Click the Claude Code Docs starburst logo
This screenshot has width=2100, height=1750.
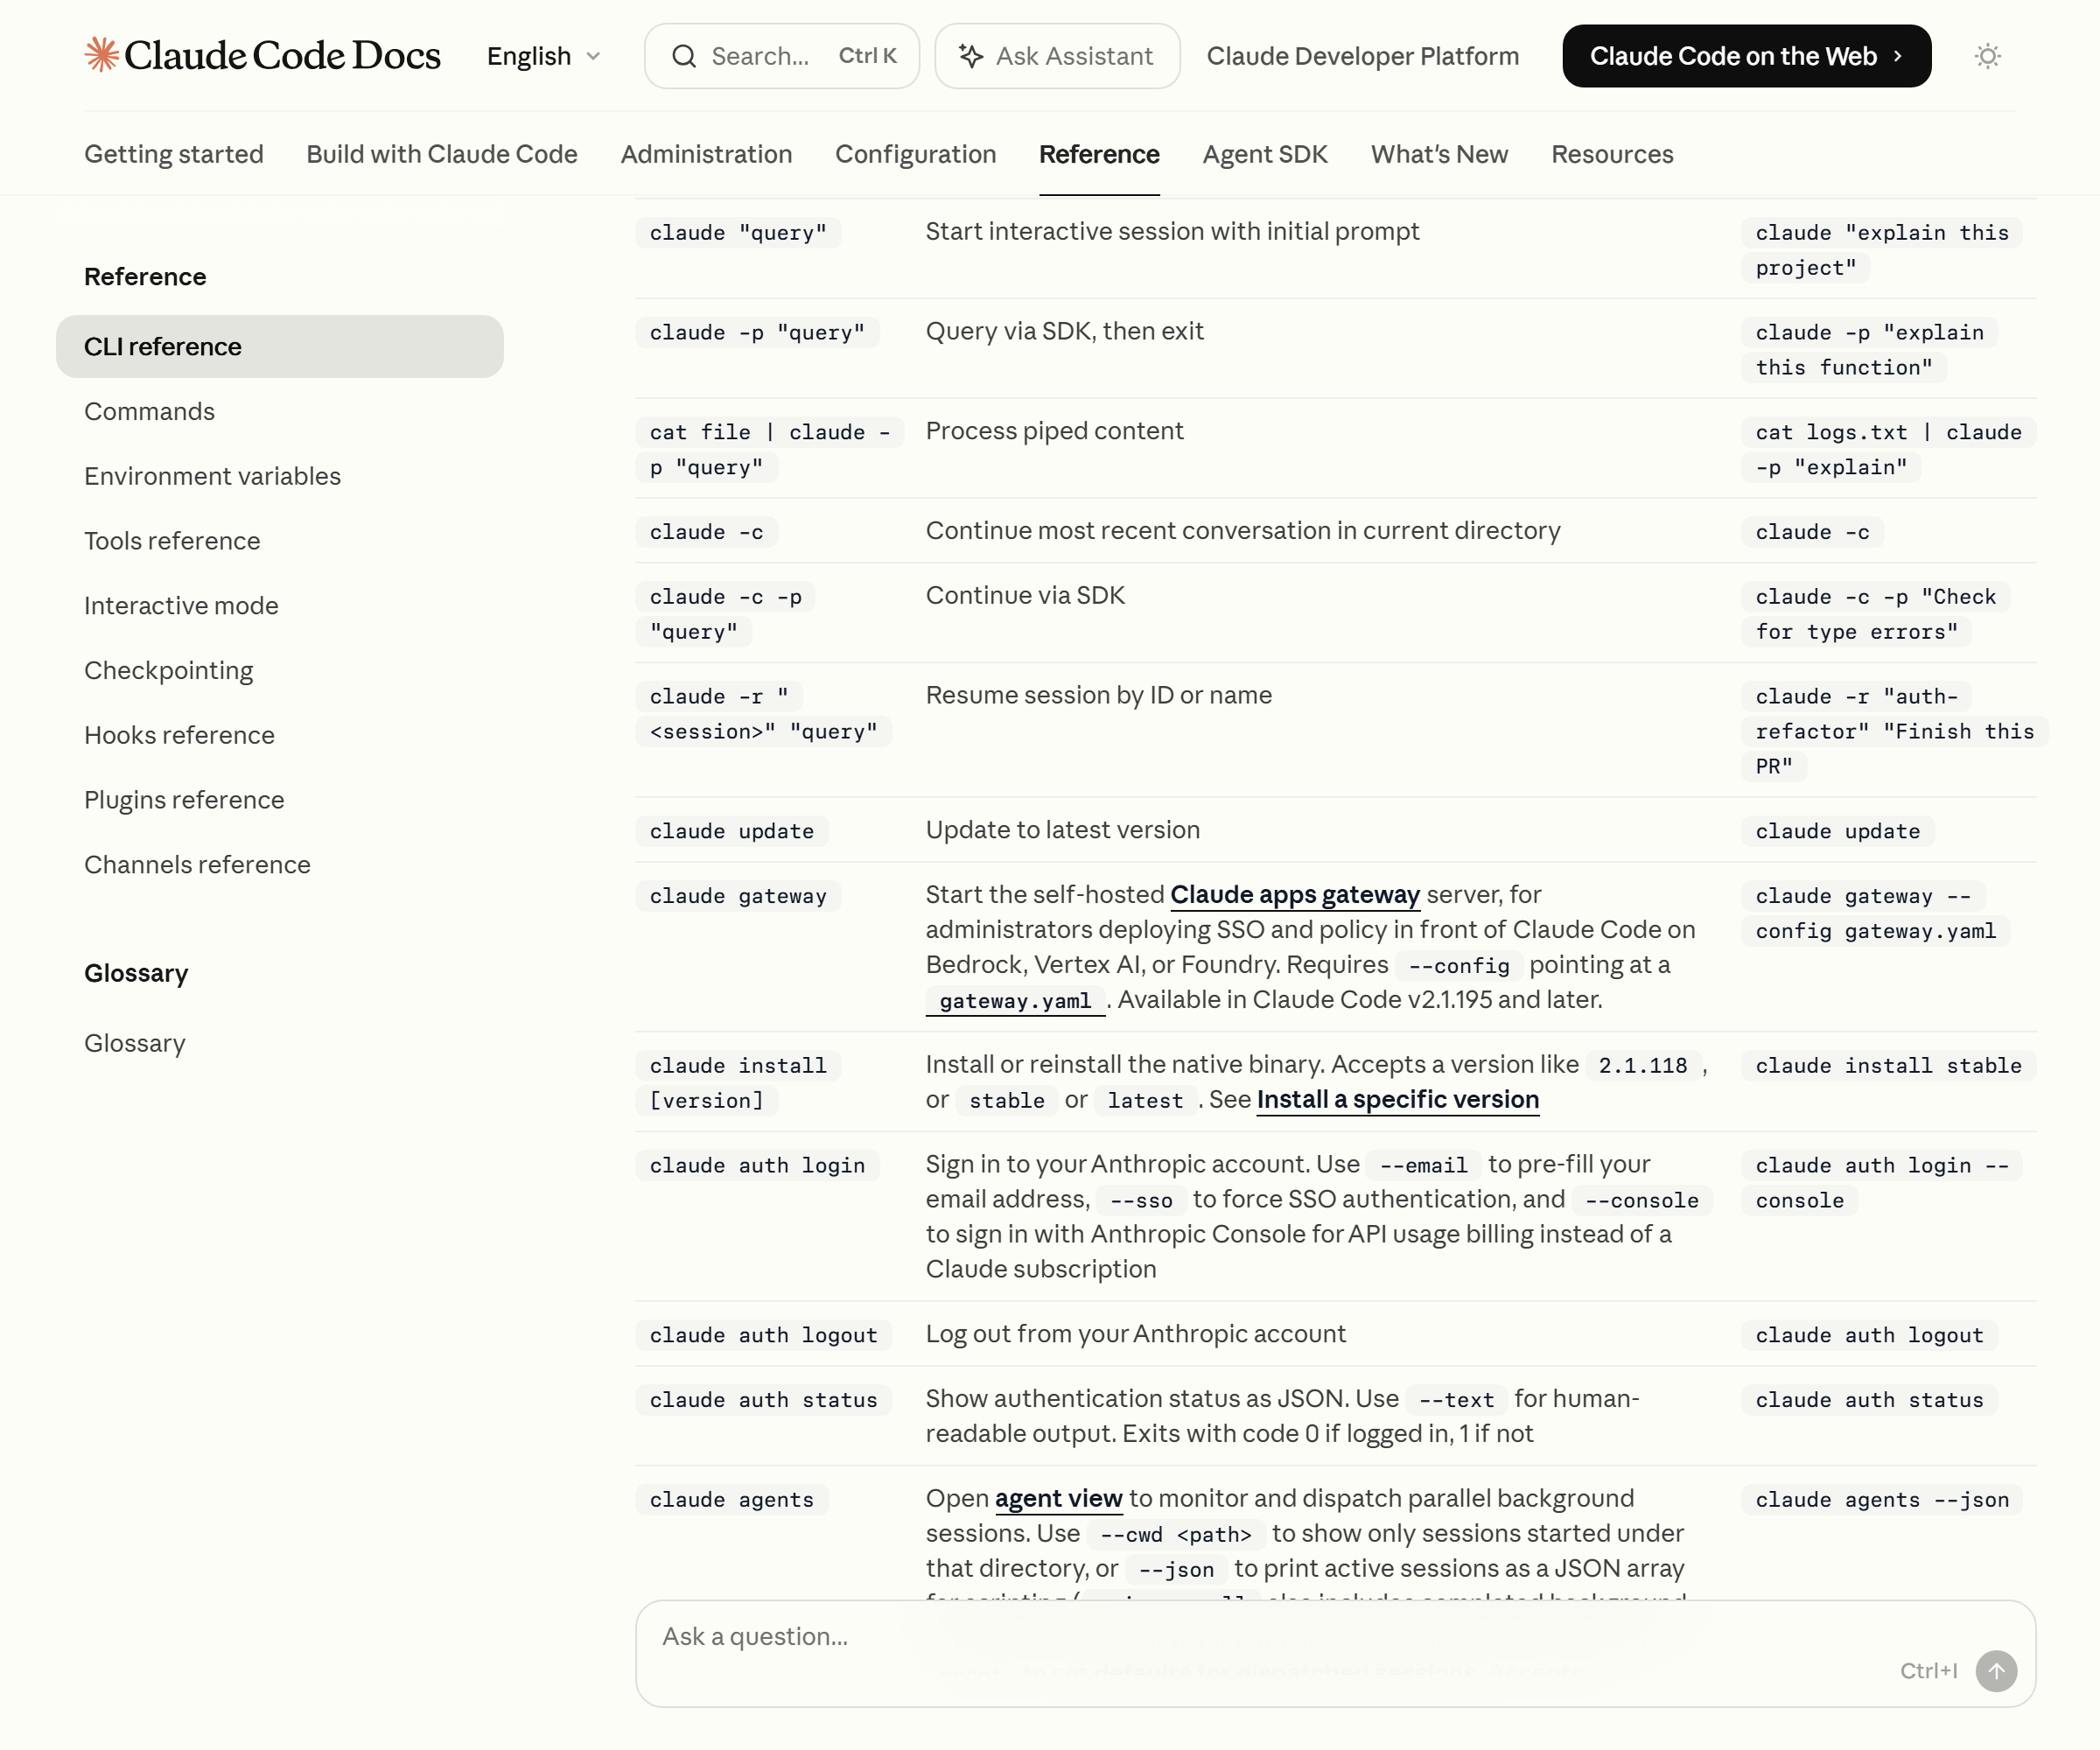coord(101,55)
